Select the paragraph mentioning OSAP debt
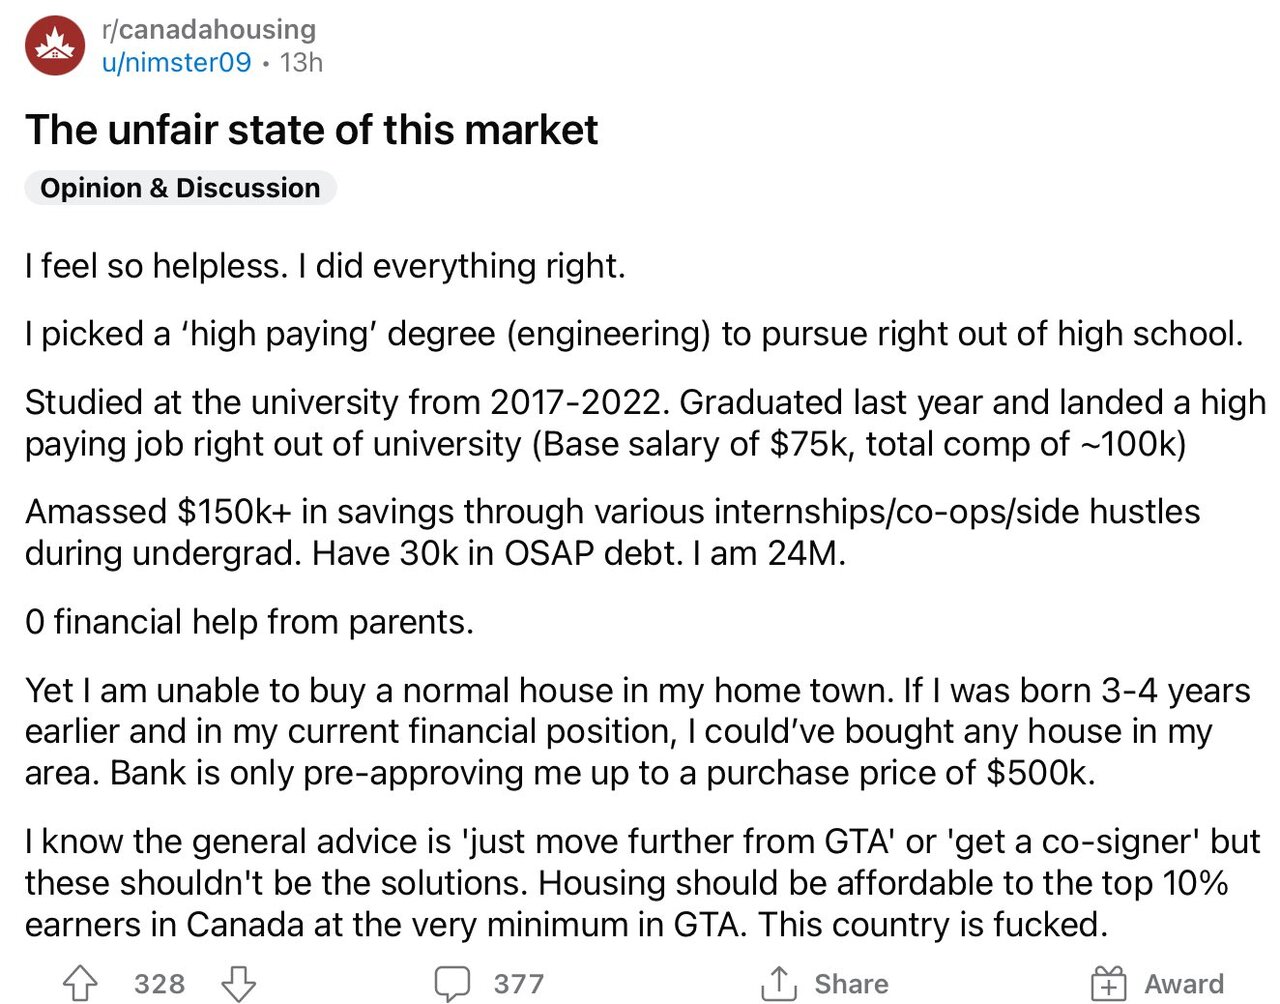Viewport: 1280px width, 1004px height. point(612,532)
